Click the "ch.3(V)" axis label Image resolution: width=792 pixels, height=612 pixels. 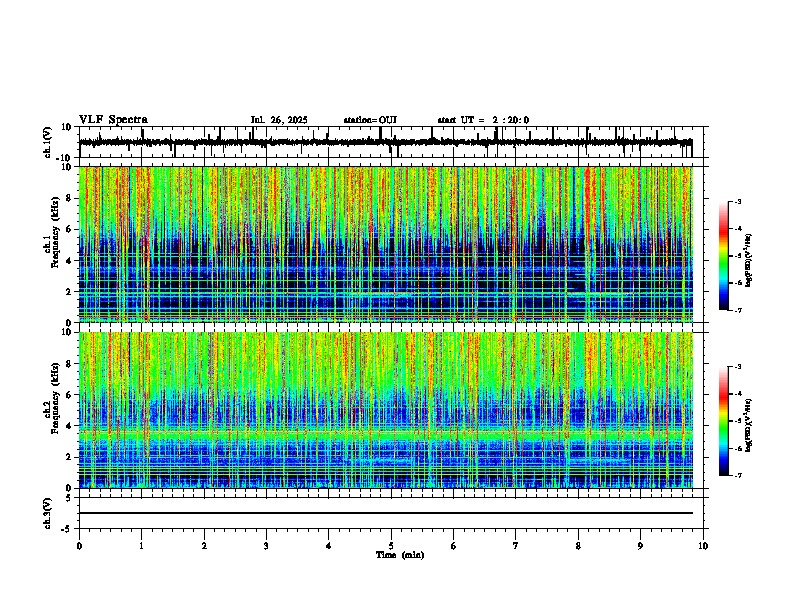click(48, 513)
